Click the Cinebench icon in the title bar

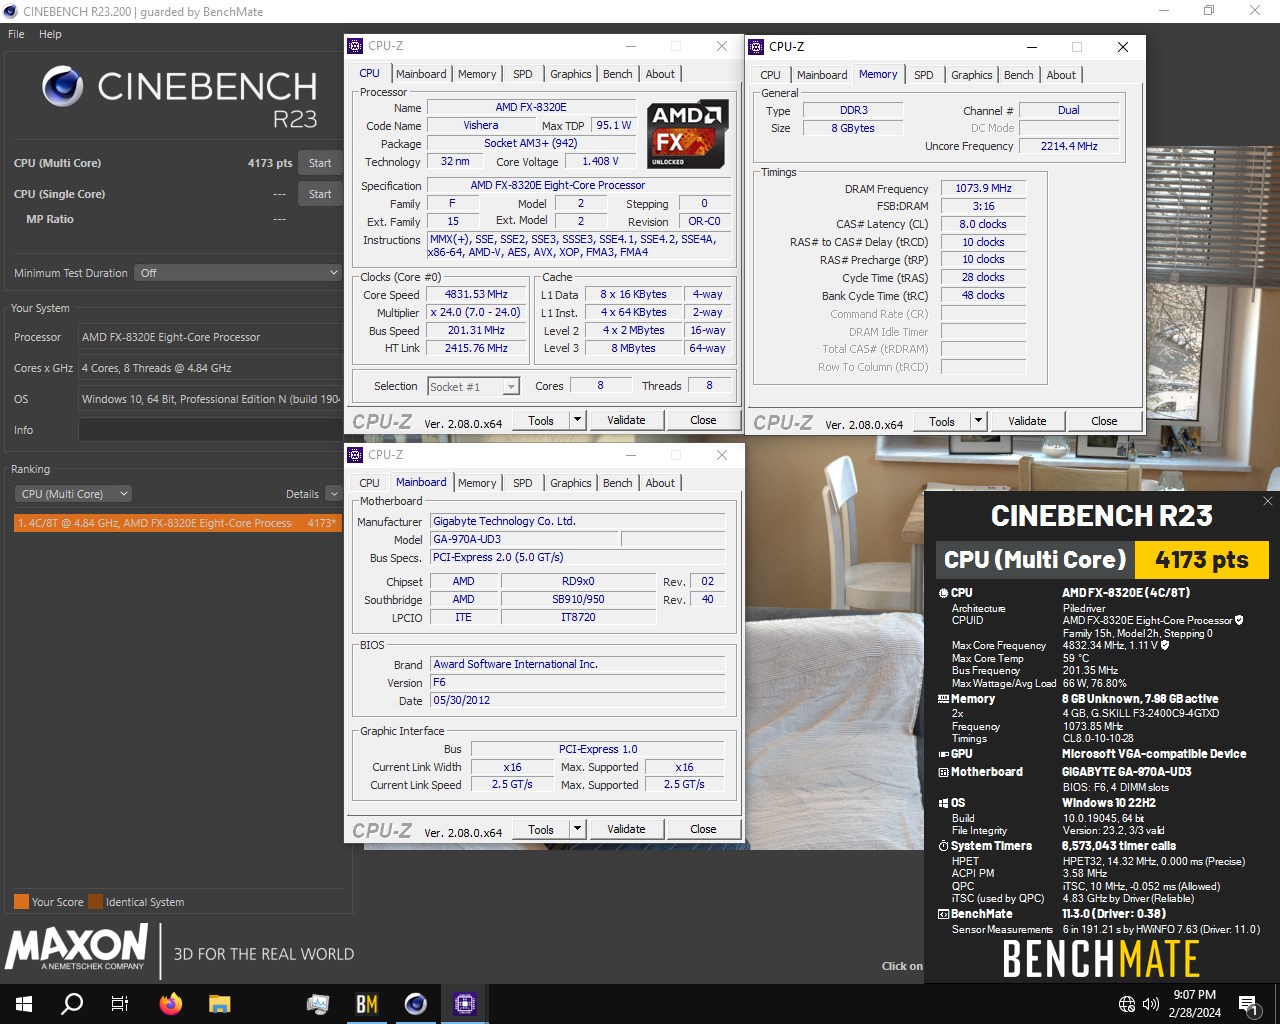pos(11,11)
